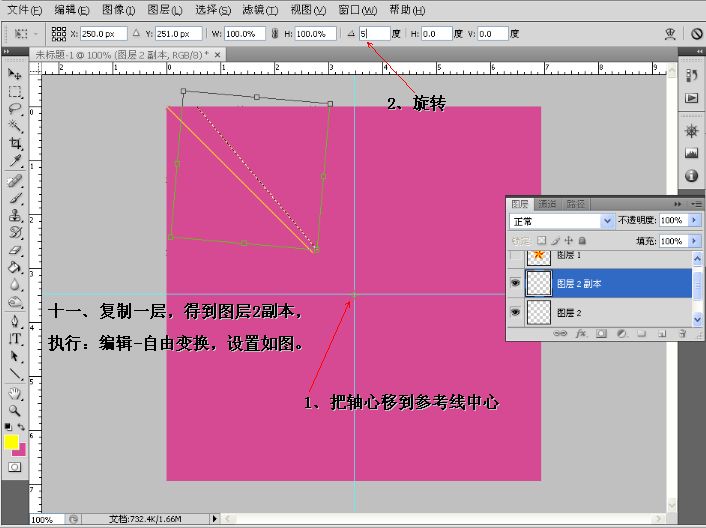Create a new layer group
This screenshot has height=528, width=706.
pyautogui.click(x=642, y=334)
